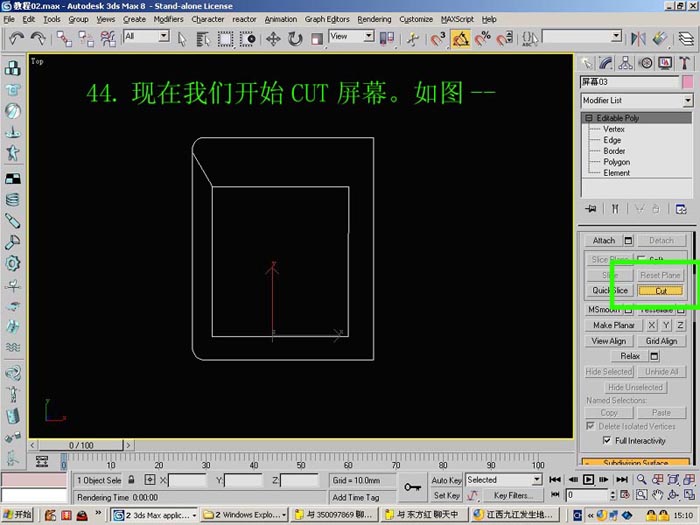Click the Redo arrow in the main toolbar
The height and width of the screenshot is (525, 700).
tap(38, 39)
